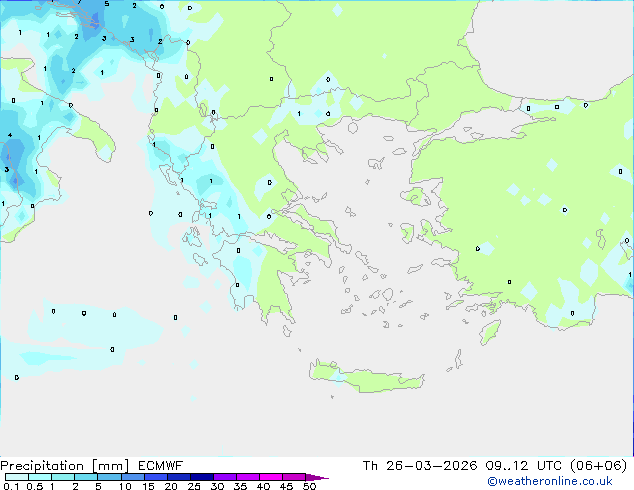The height and width of the screenshot is (490, 634).
Task: Click the legend label "25"
Action: point(194,486)
